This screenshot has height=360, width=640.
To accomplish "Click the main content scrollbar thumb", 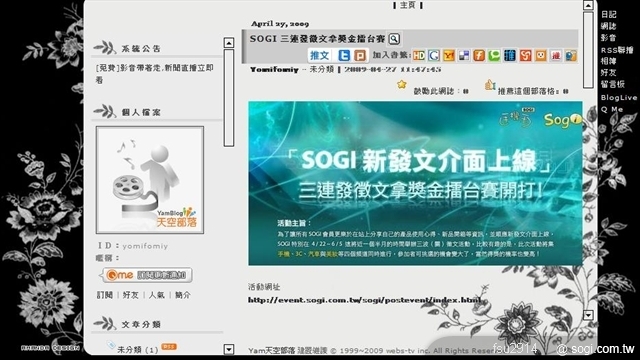I will (x=588, y=50).
